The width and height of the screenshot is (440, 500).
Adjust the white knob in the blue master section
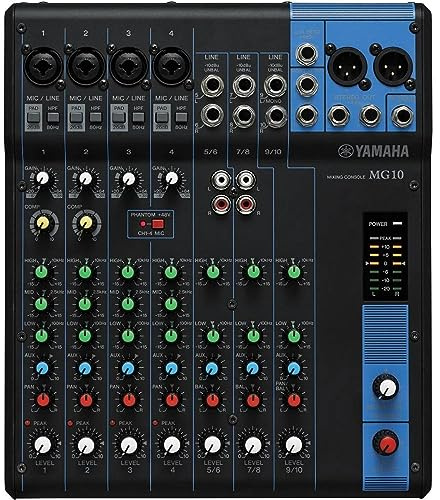386,387
